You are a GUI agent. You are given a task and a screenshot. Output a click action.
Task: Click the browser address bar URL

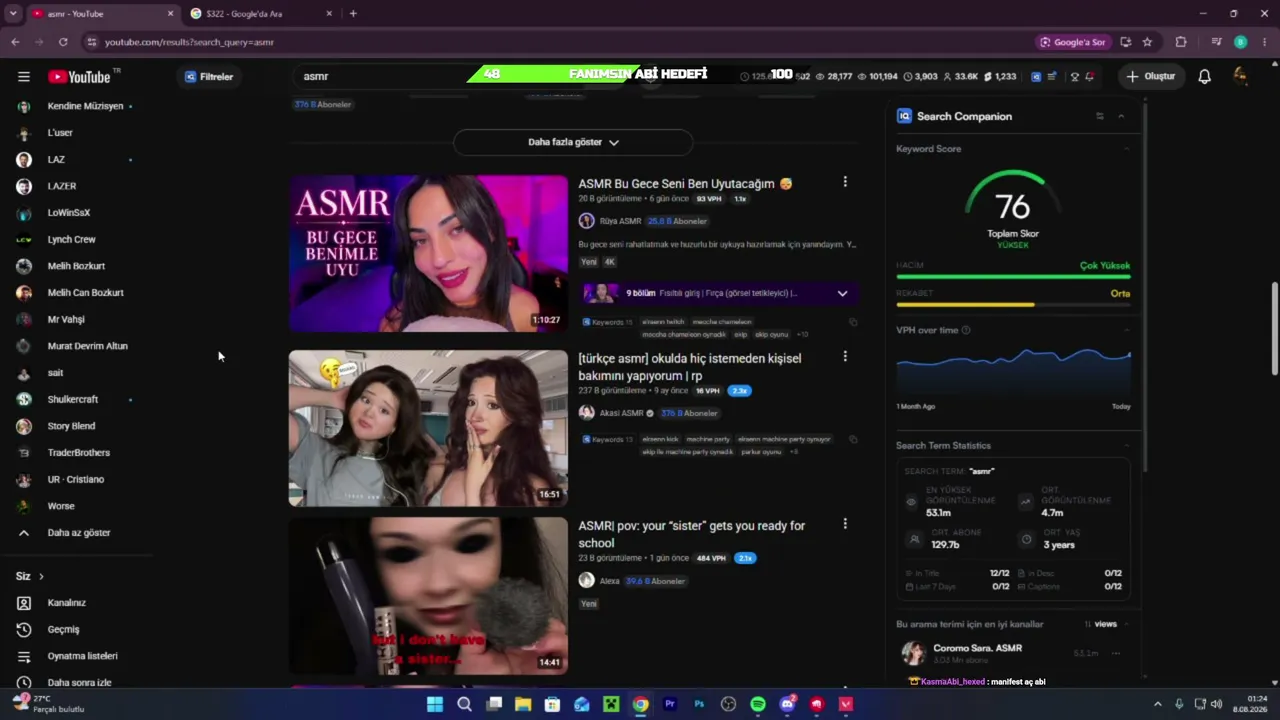189,42
